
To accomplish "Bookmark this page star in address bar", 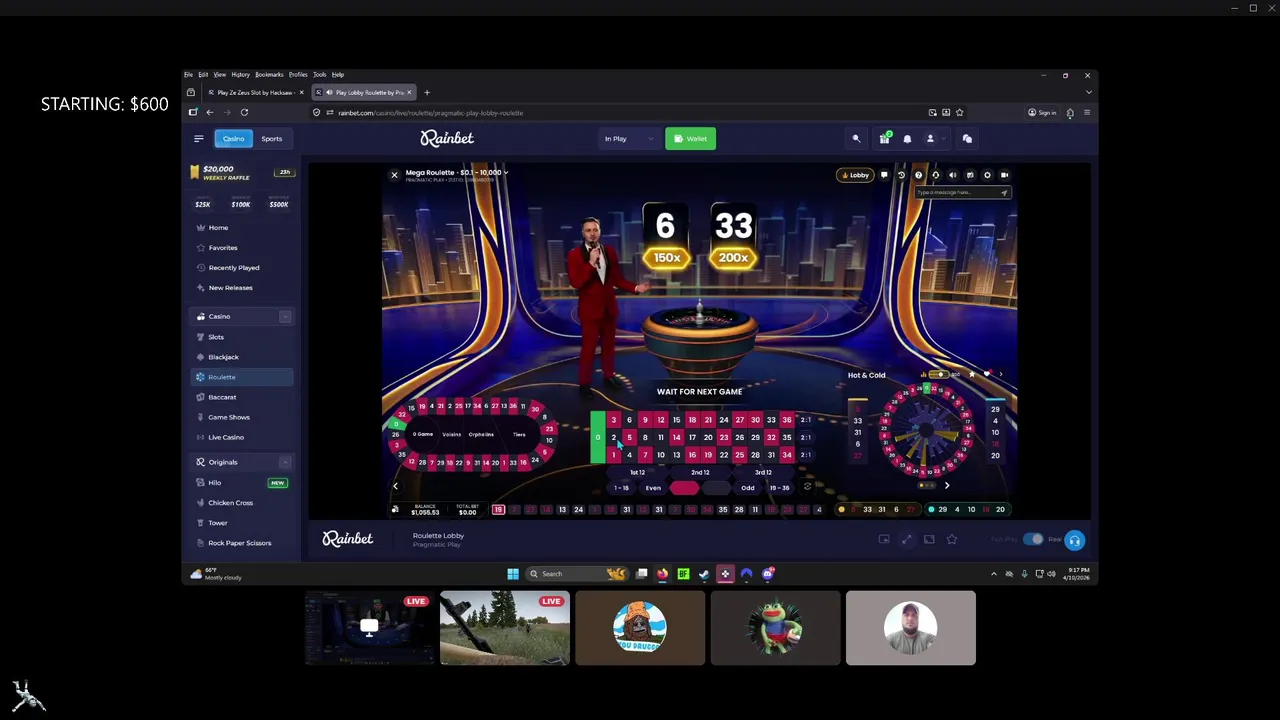I will [x=959, y=113].
